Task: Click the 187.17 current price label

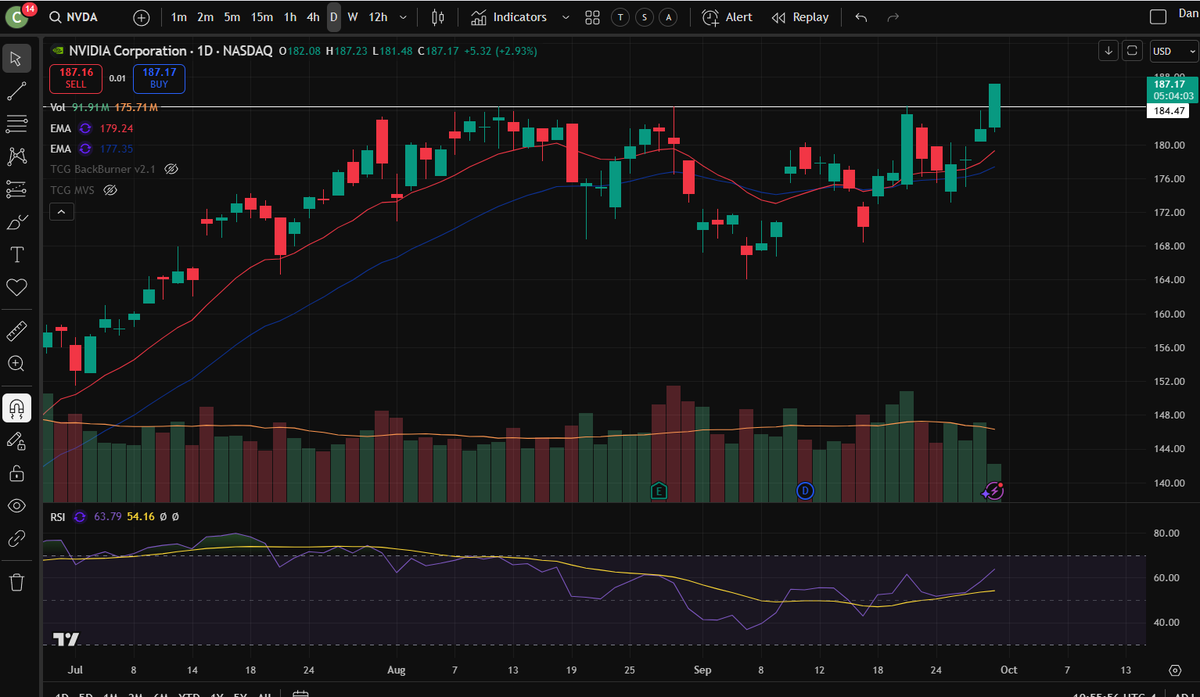Action: pyautogui.click(x=1170, y=90)
